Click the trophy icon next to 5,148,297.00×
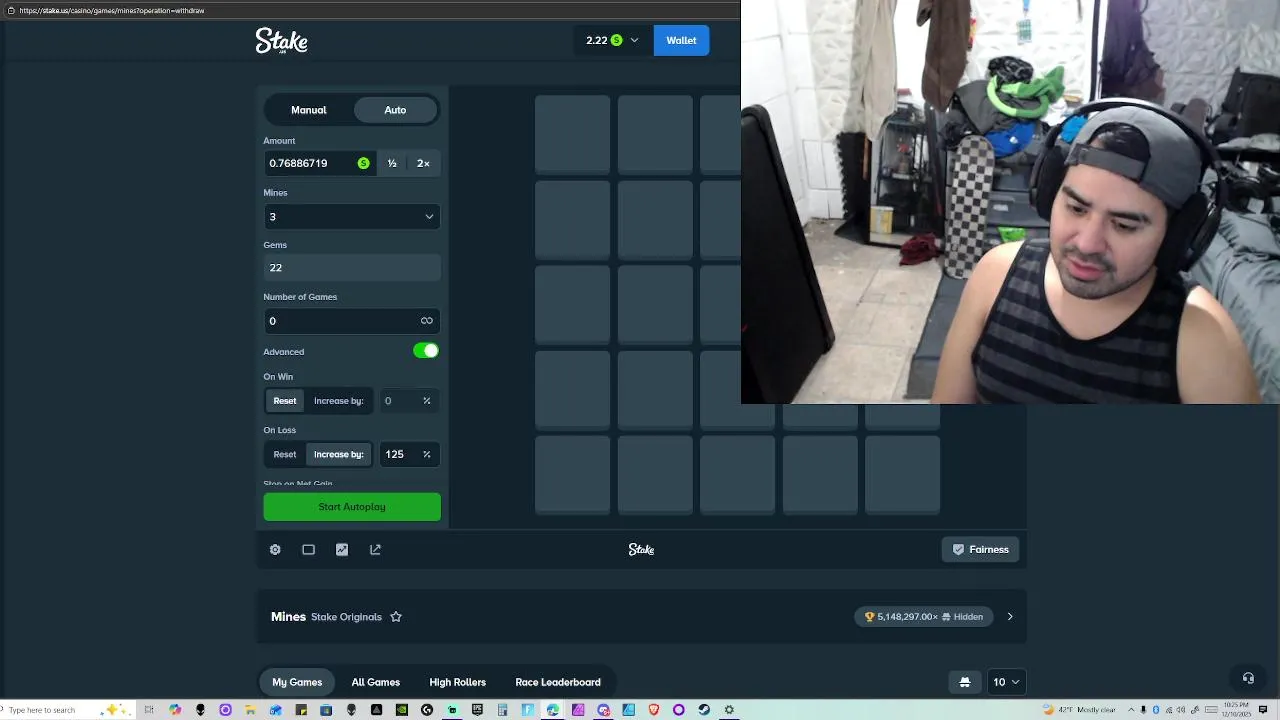This screenshot has height=720, width=1280. 869,617
